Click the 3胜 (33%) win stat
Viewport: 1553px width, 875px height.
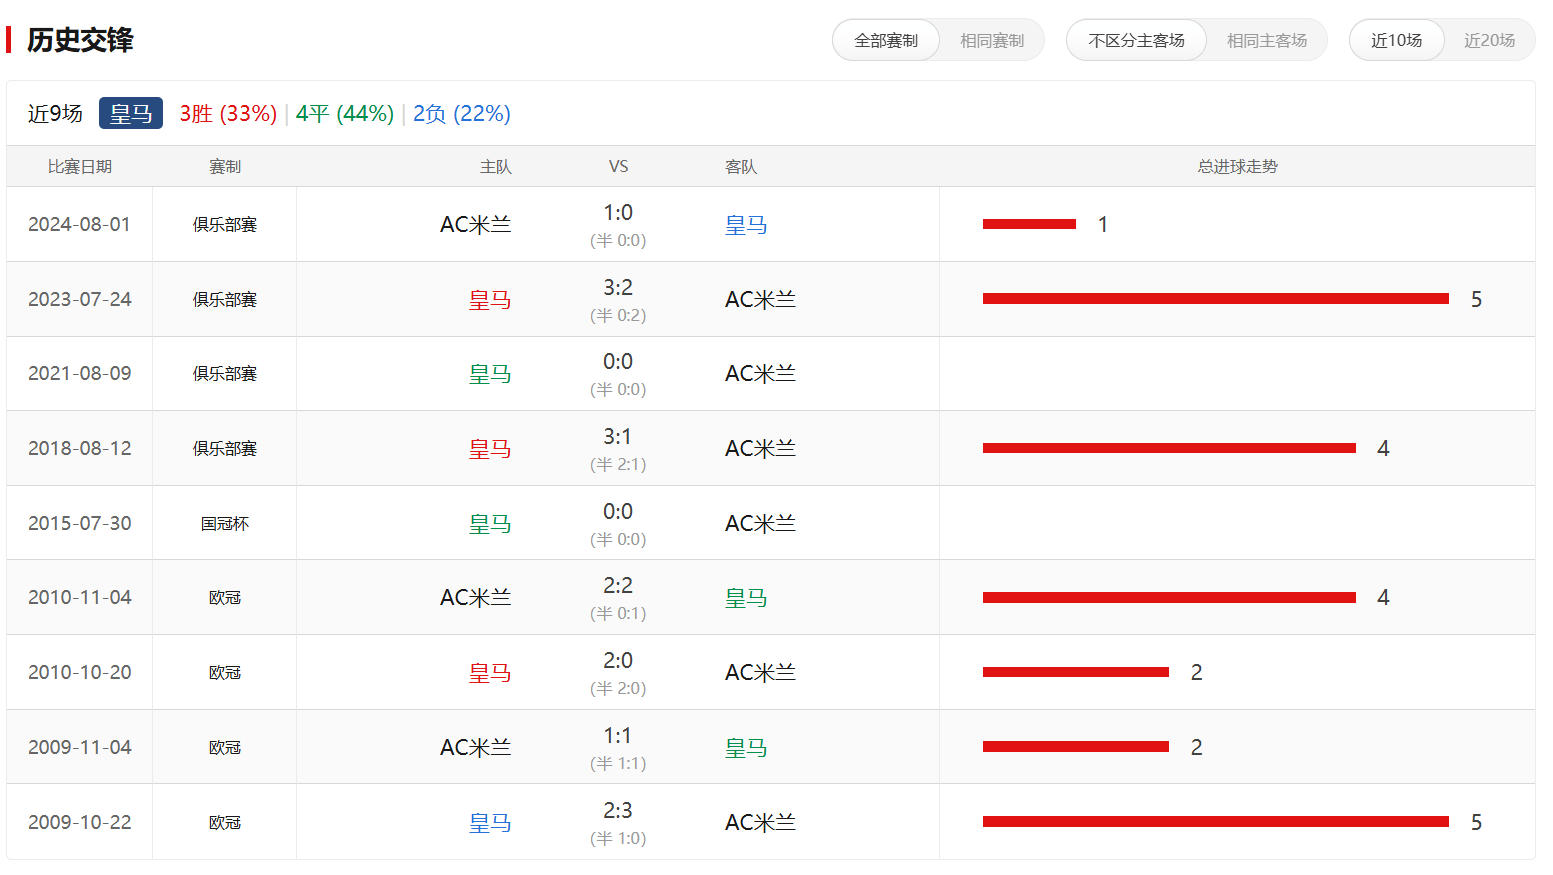228,113
